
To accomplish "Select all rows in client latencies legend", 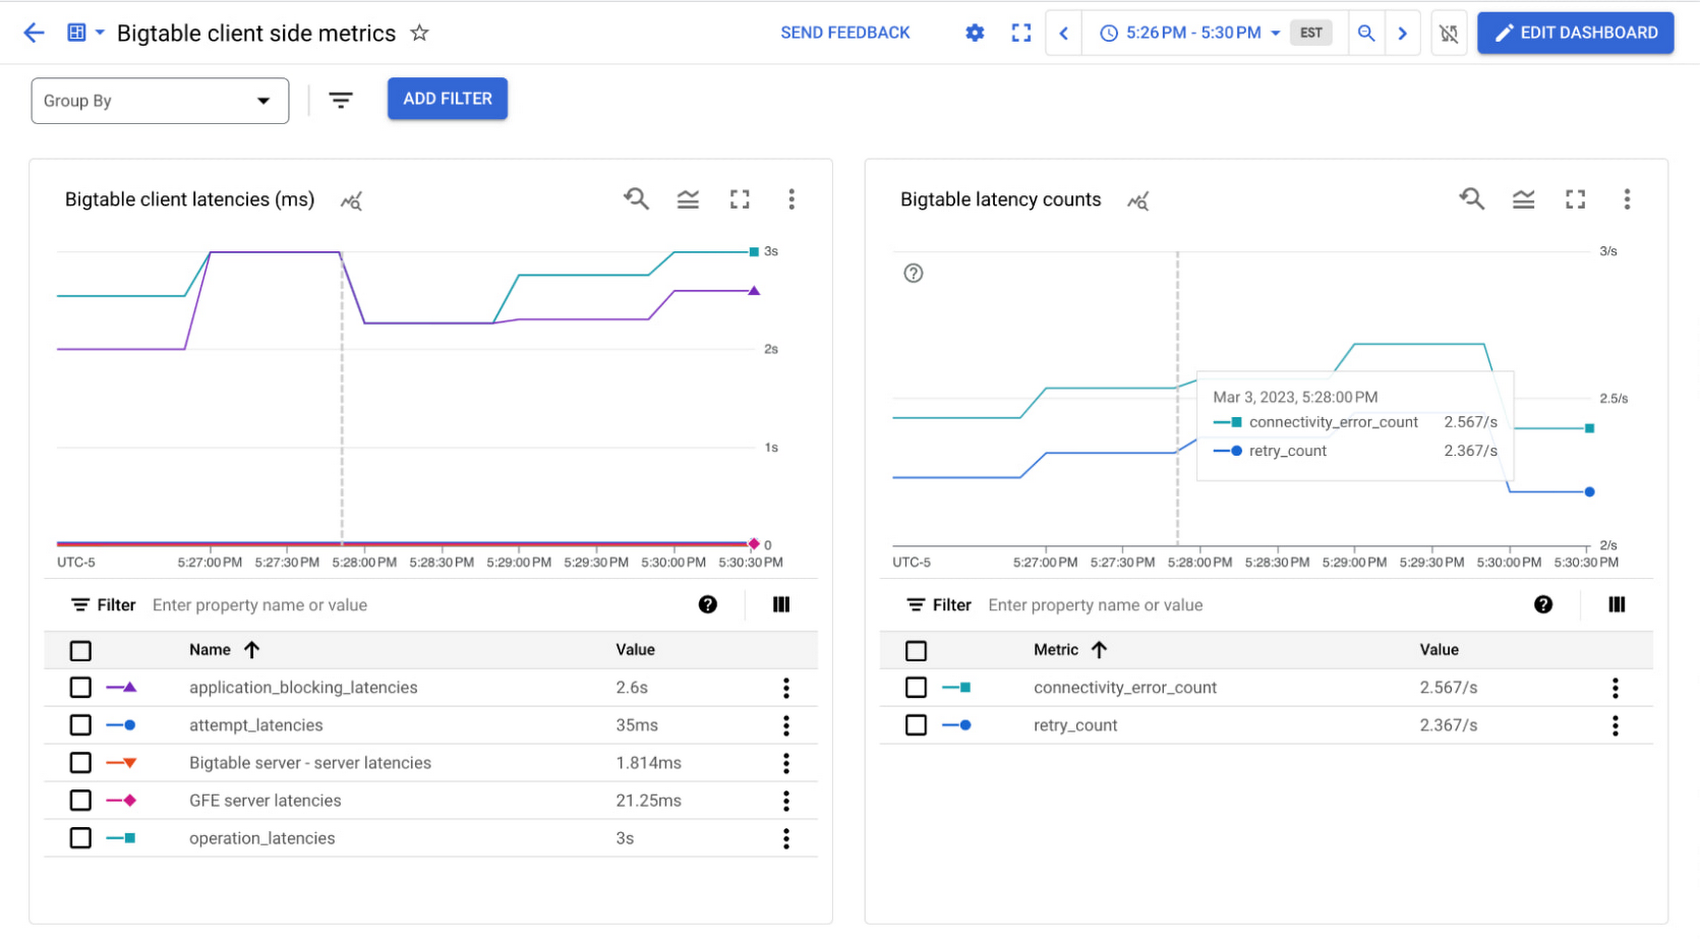I will [x=81, y=651].
